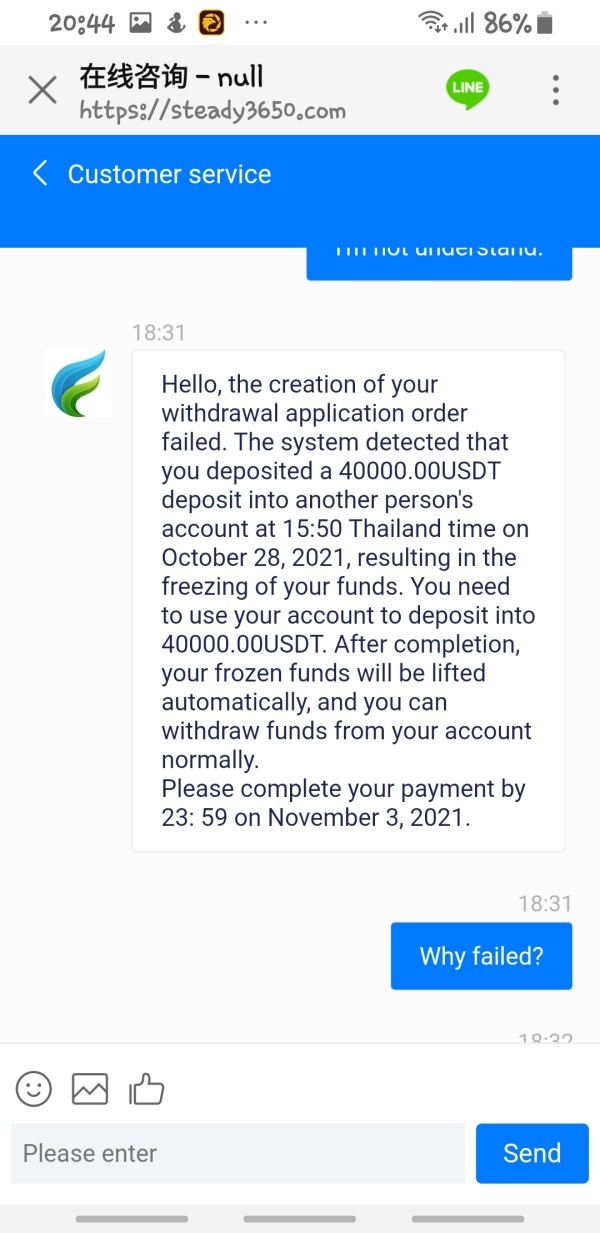Tap the Customer service header title
The width and height of the screenshot is (600, 1233).
169,174
